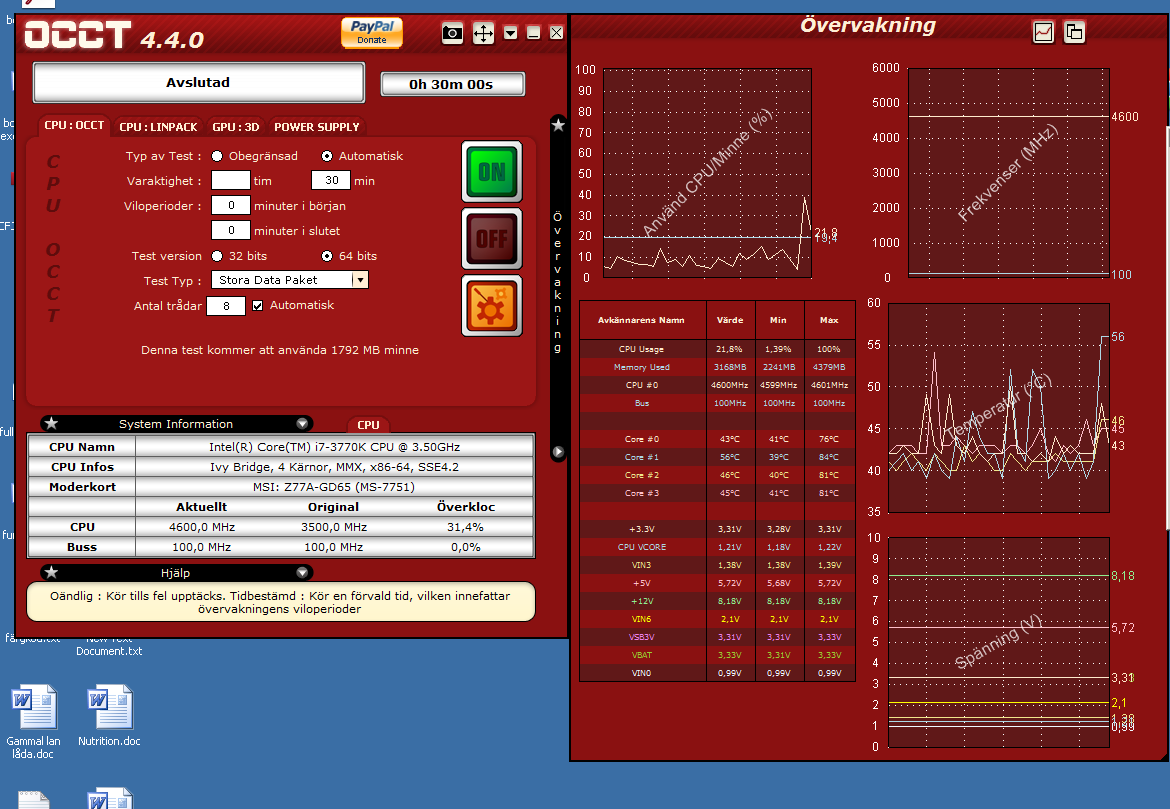Click the move window arrows icon
1170x809 pixels.
tap(484, 33)
